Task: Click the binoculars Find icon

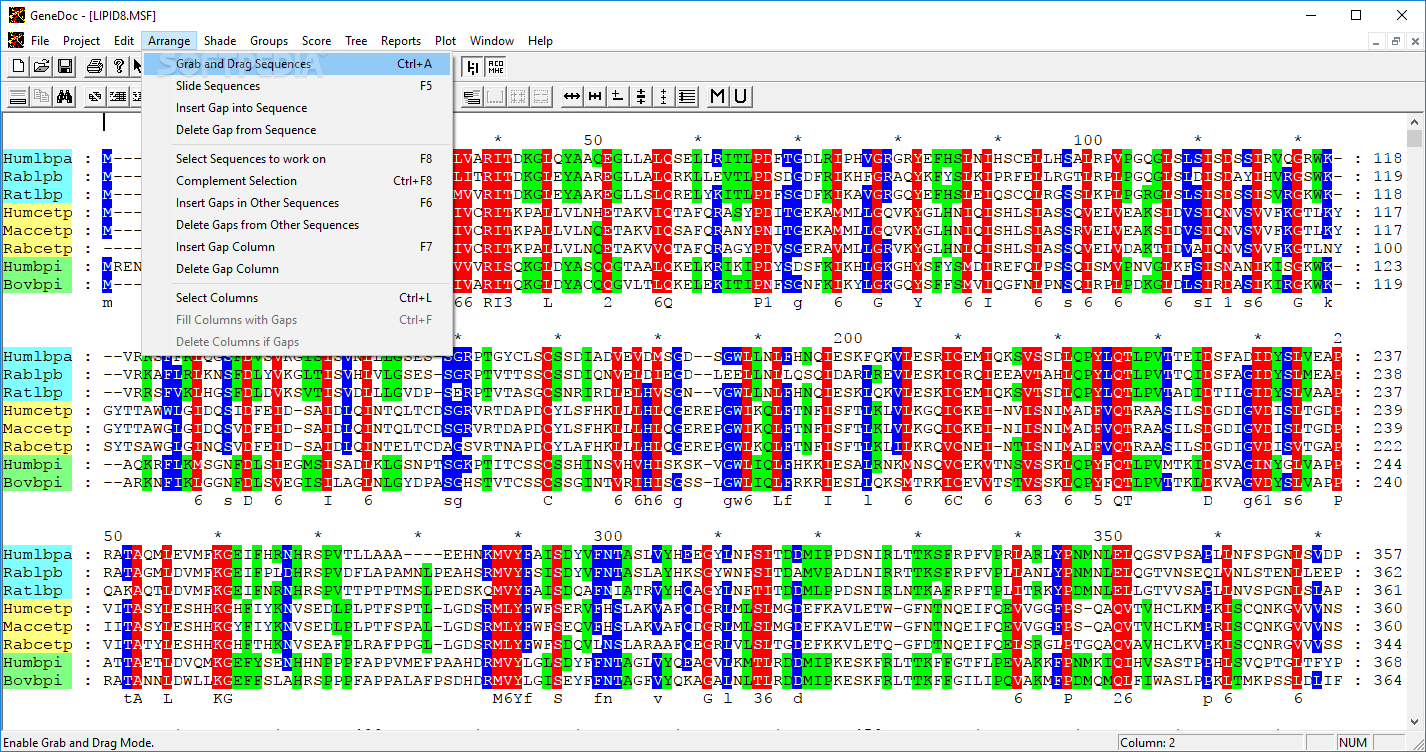Action: pyautogui.click(x=64, y=96)
